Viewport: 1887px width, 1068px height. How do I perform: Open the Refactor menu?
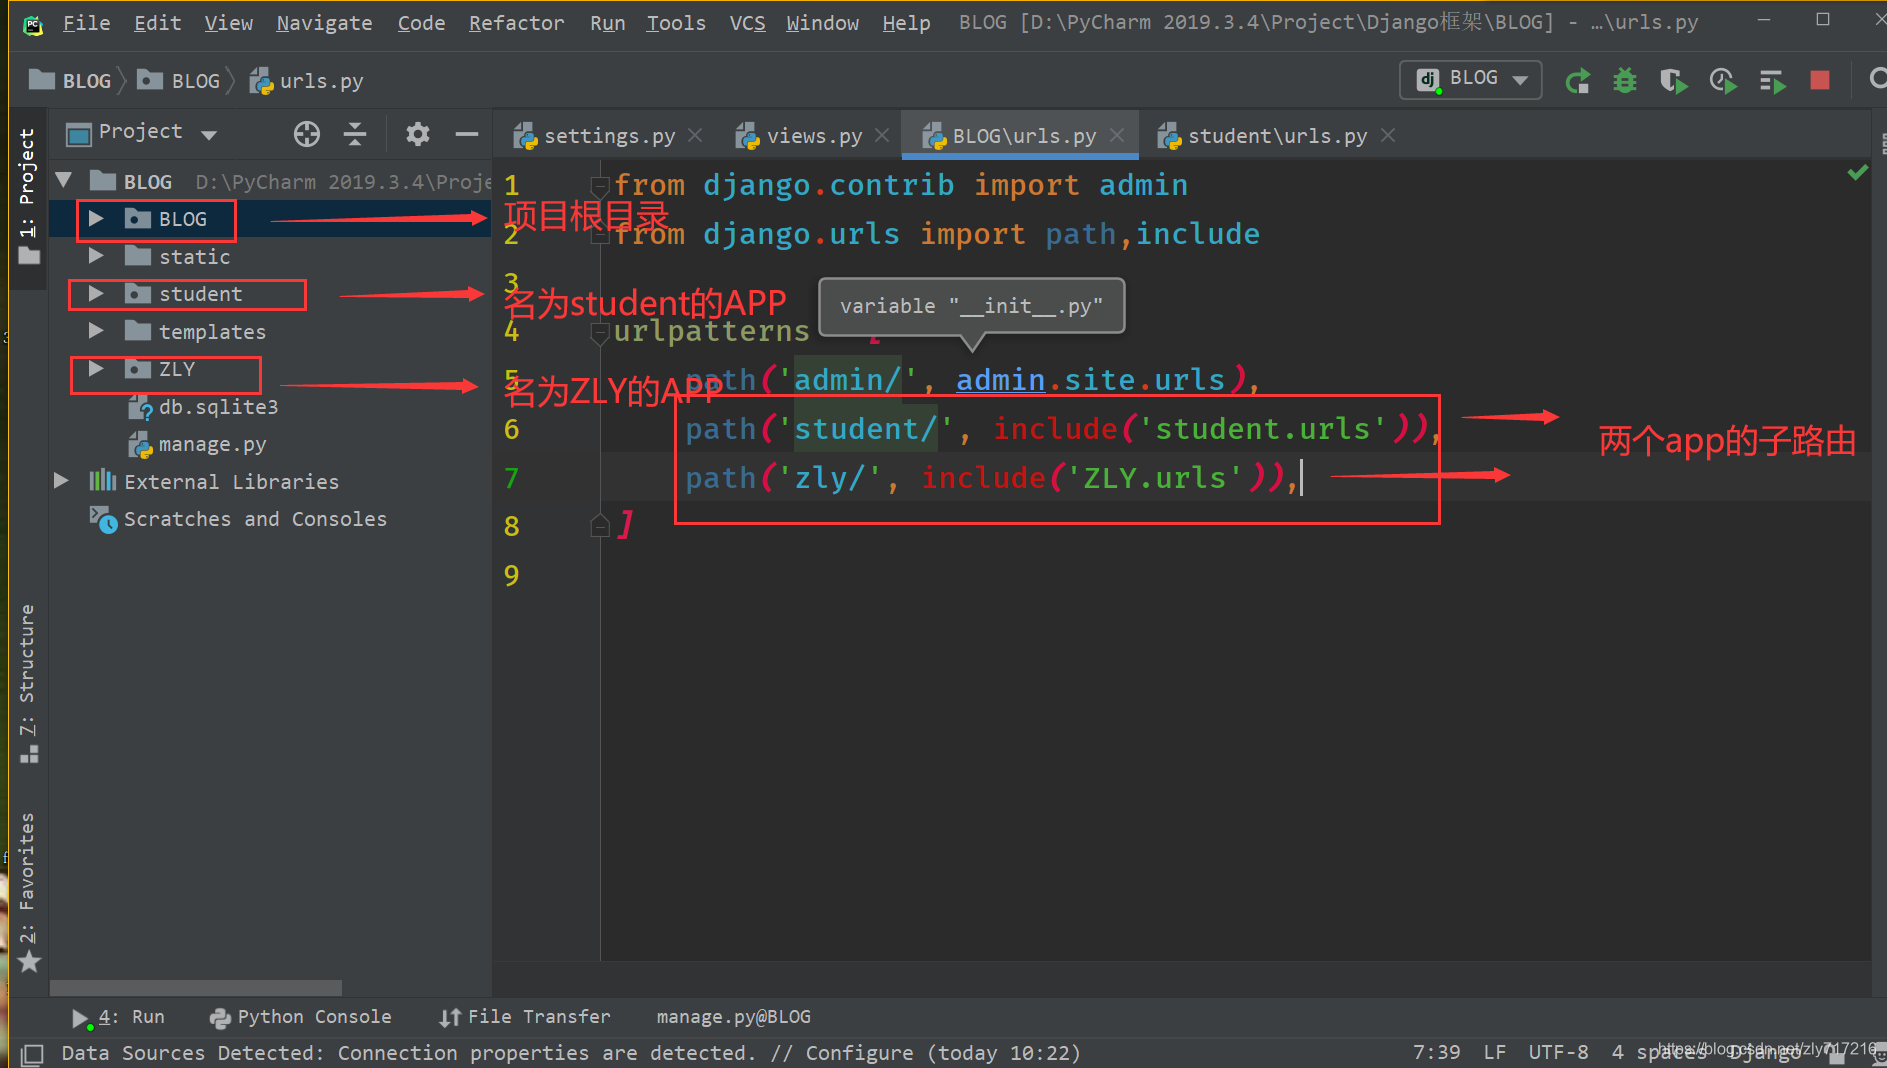tap(516, 22)
